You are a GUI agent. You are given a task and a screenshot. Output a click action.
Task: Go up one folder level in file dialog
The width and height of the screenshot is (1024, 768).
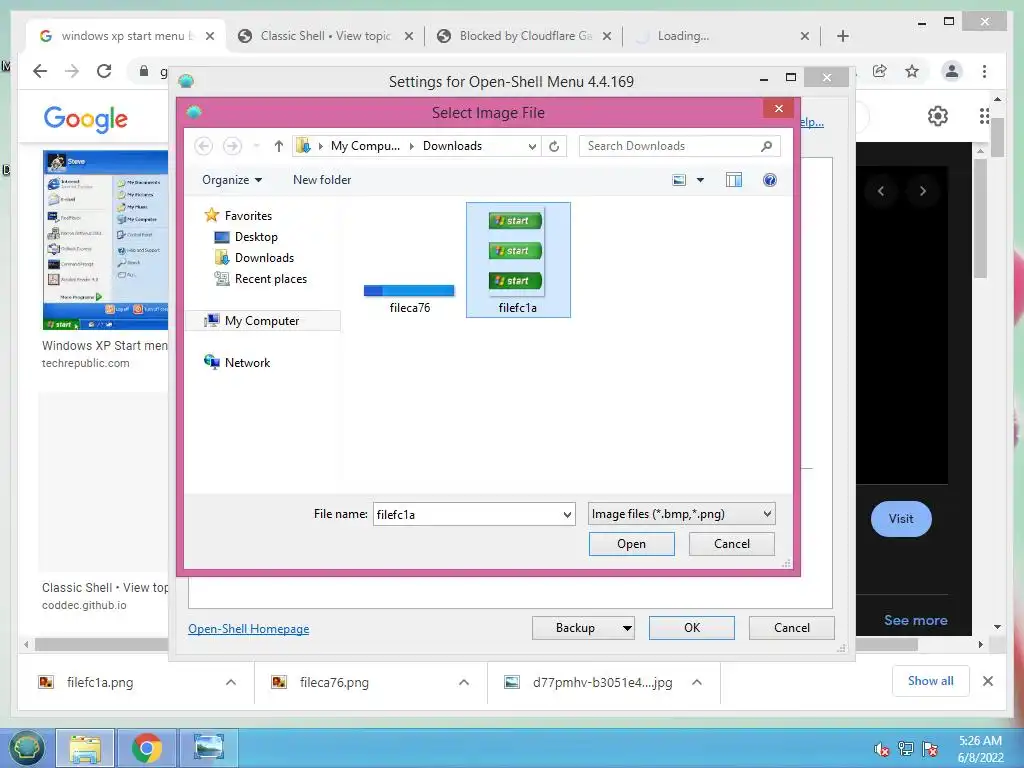point(279,146)
